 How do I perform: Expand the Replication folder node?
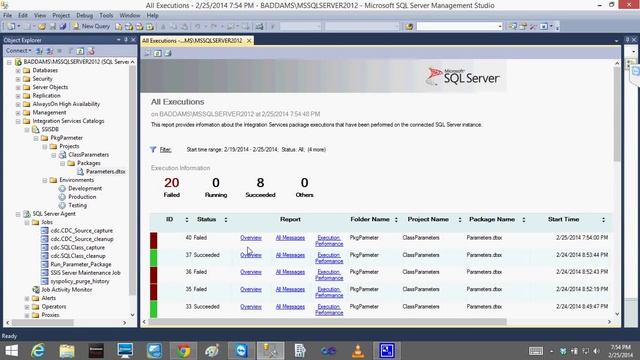(18, 96)
